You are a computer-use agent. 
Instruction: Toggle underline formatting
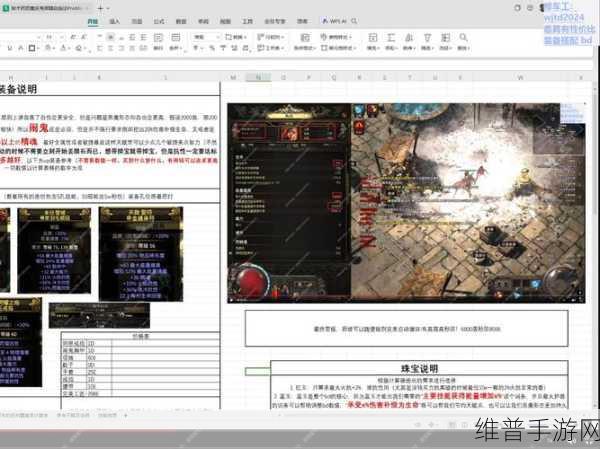tap(10, 48)
